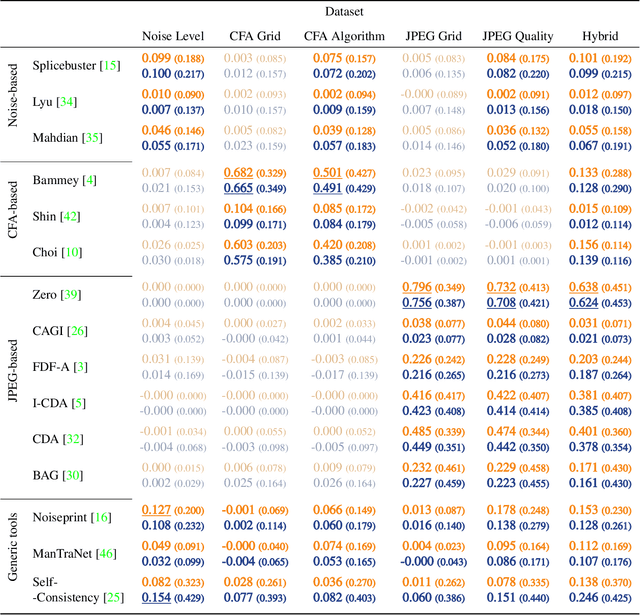Select underlined value 0.732 under JPEG Quality

[x=501, y=287]
